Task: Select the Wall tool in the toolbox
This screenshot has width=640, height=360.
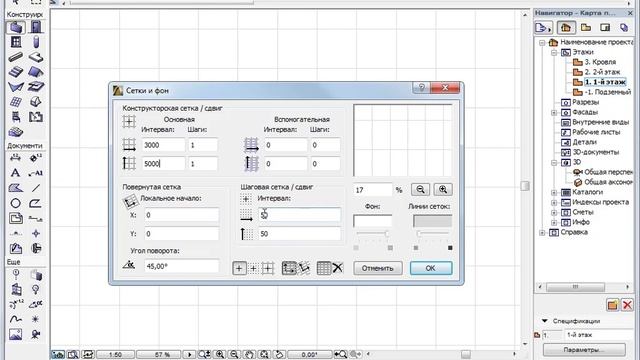Action: coord(16,27)
